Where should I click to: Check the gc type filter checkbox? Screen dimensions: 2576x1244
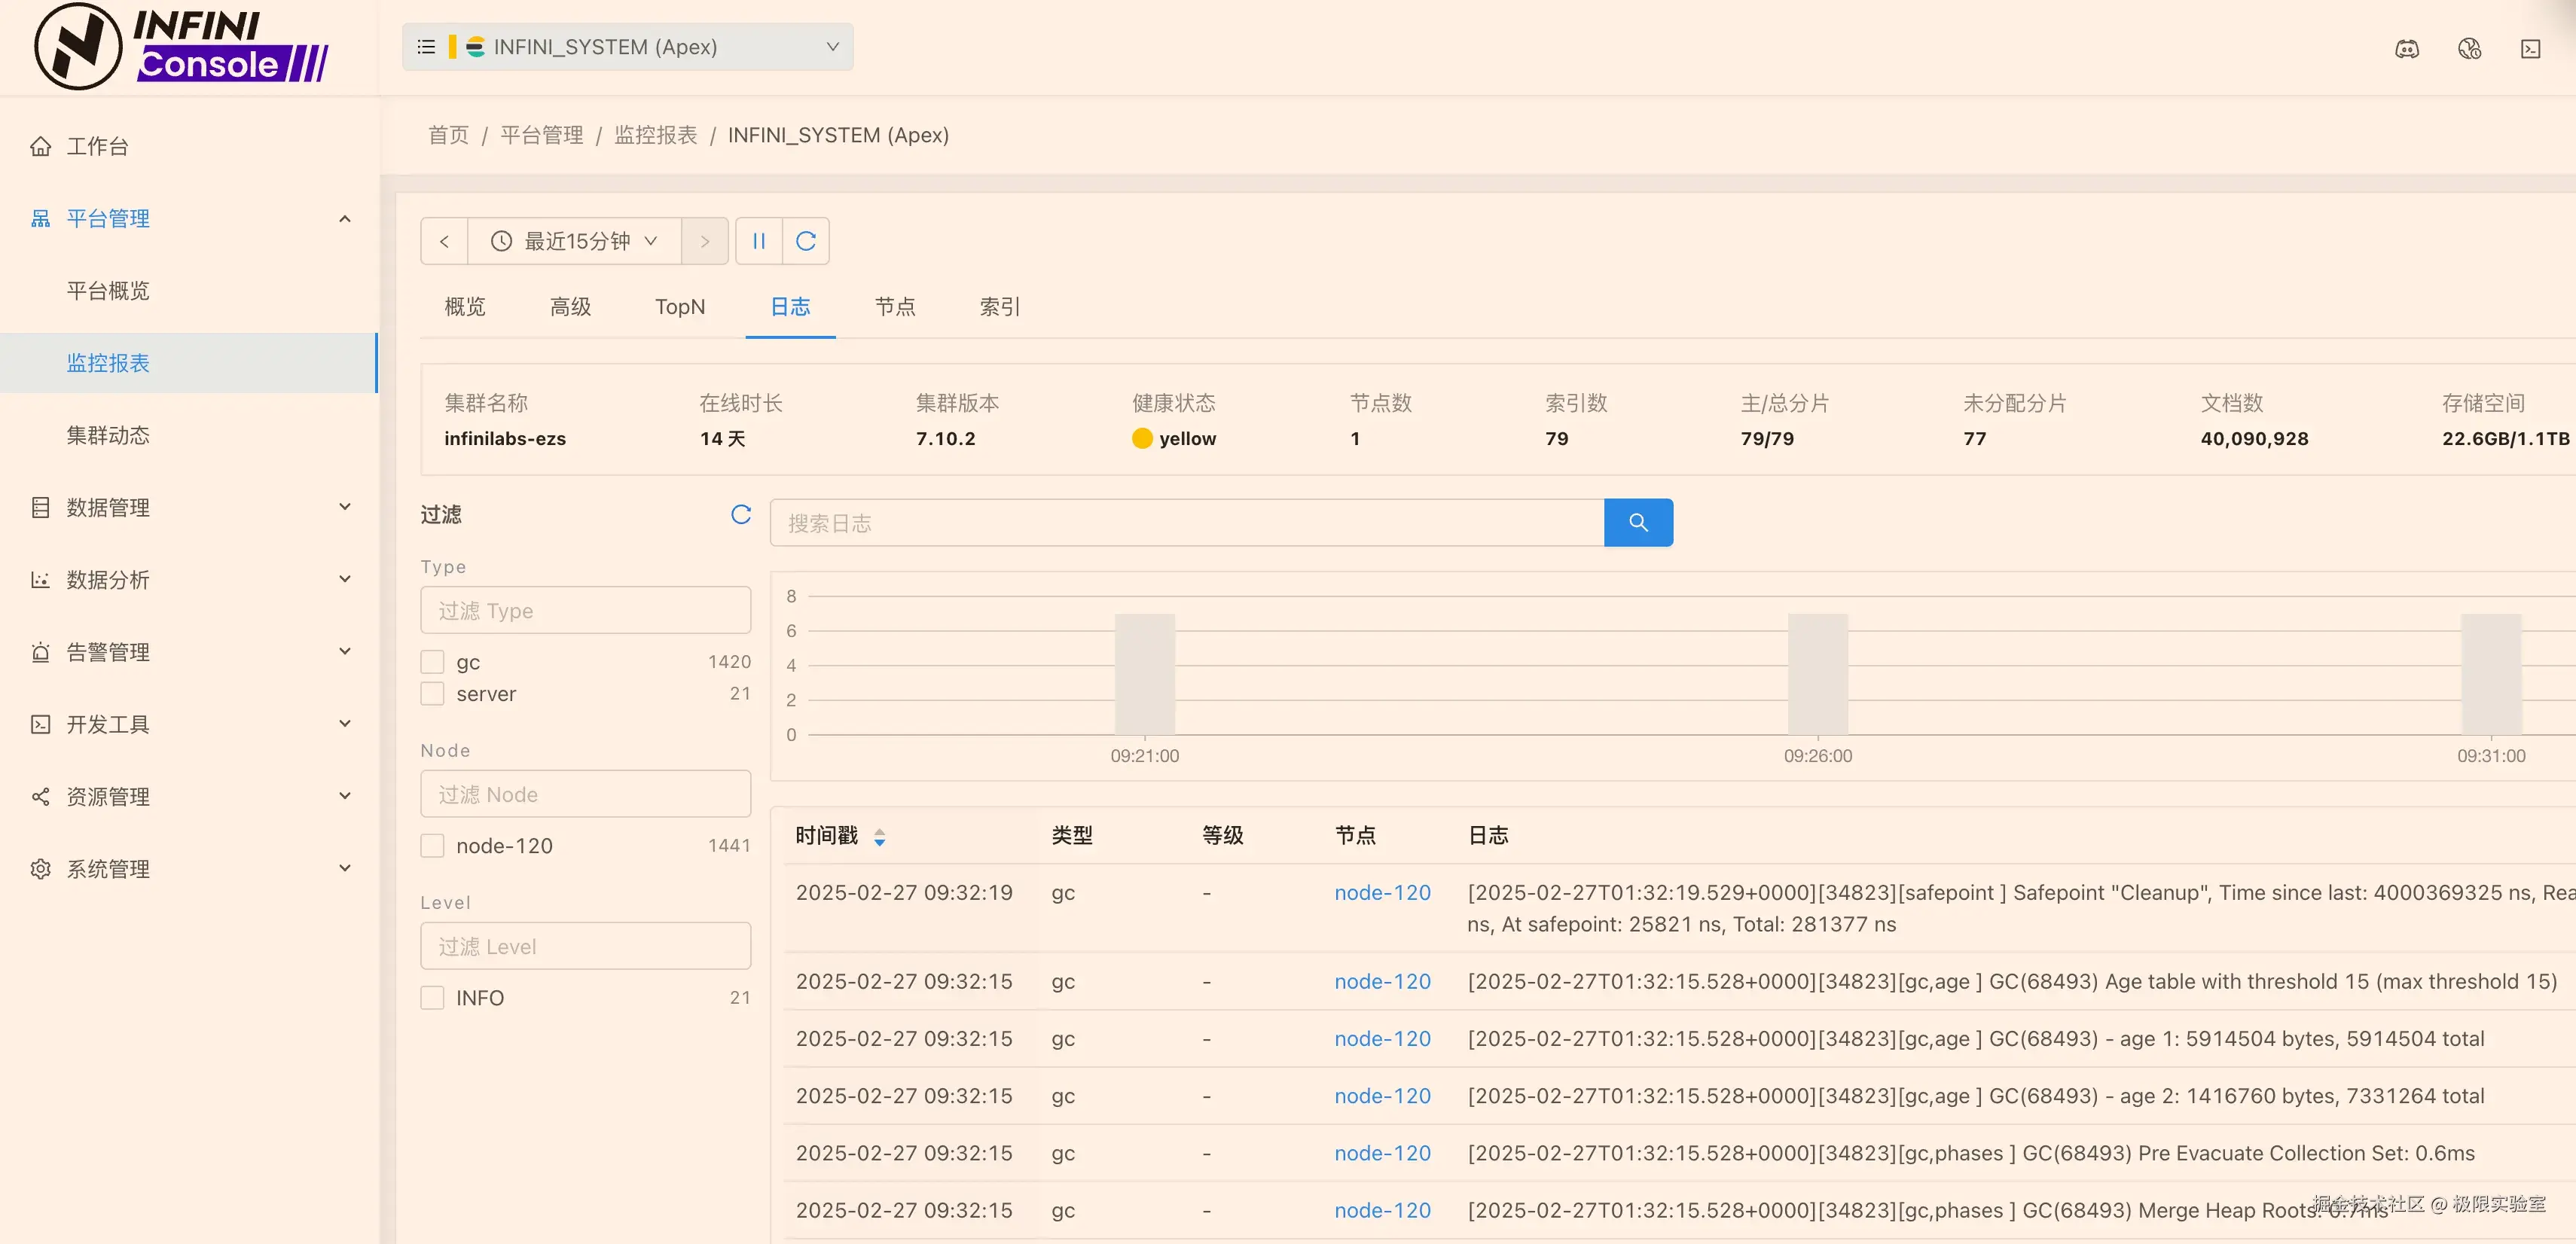[432, 662]
